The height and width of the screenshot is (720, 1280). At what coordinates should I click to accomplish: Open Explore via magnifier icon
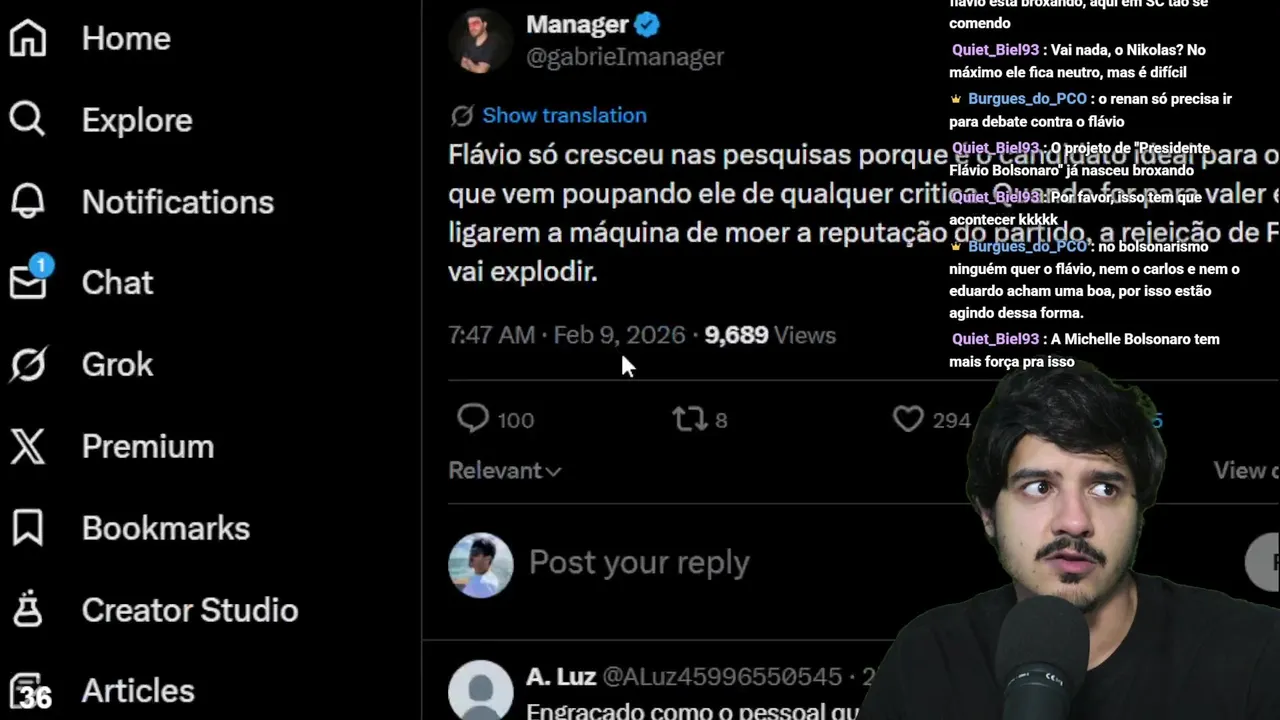click(x=28, y=120)
